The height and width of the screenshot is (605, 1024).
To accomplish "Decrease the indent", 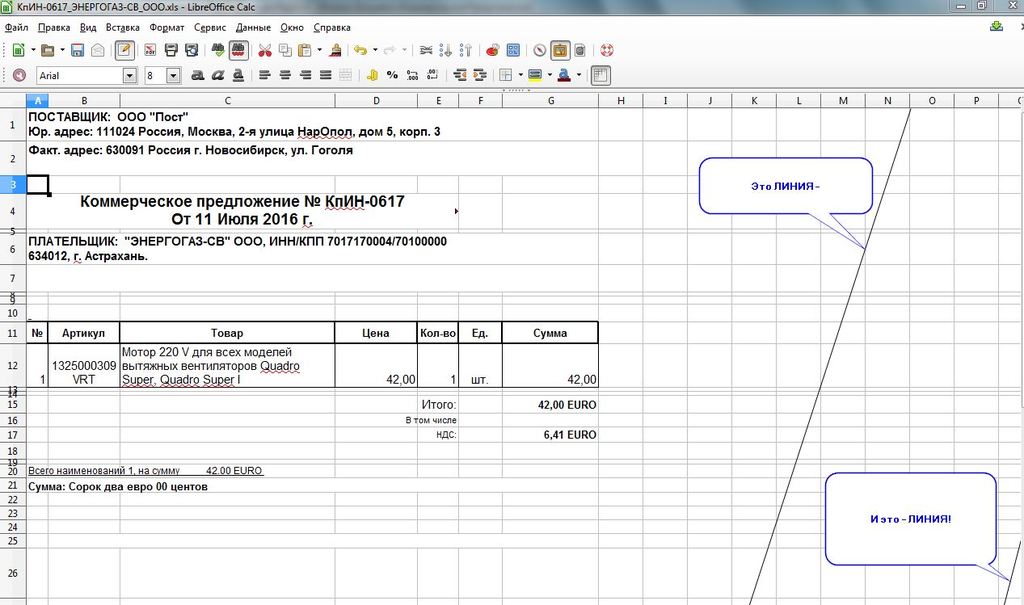I will [460, 75].
